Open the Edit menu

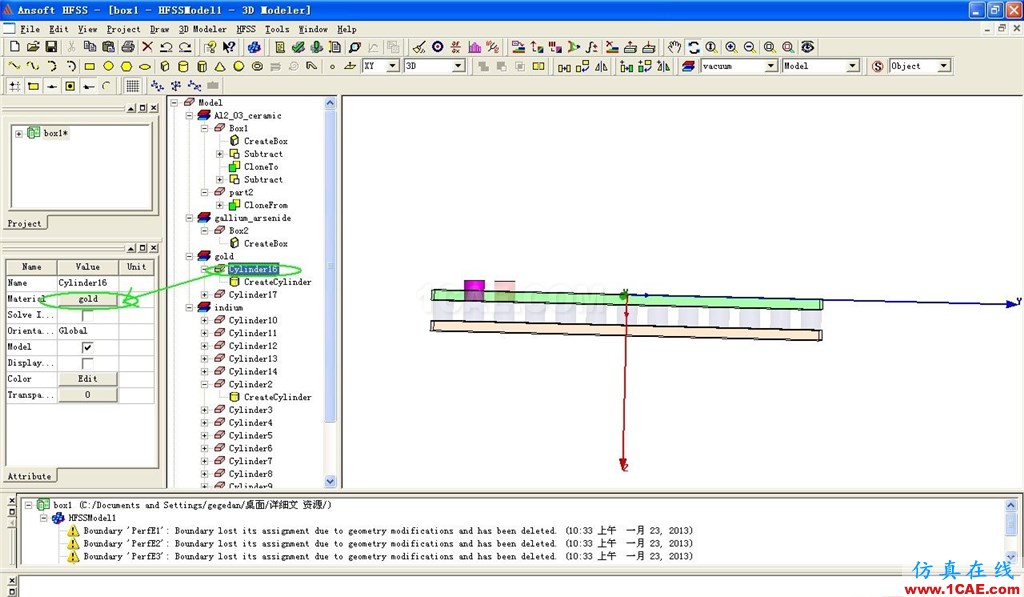[x=58, y=29]
